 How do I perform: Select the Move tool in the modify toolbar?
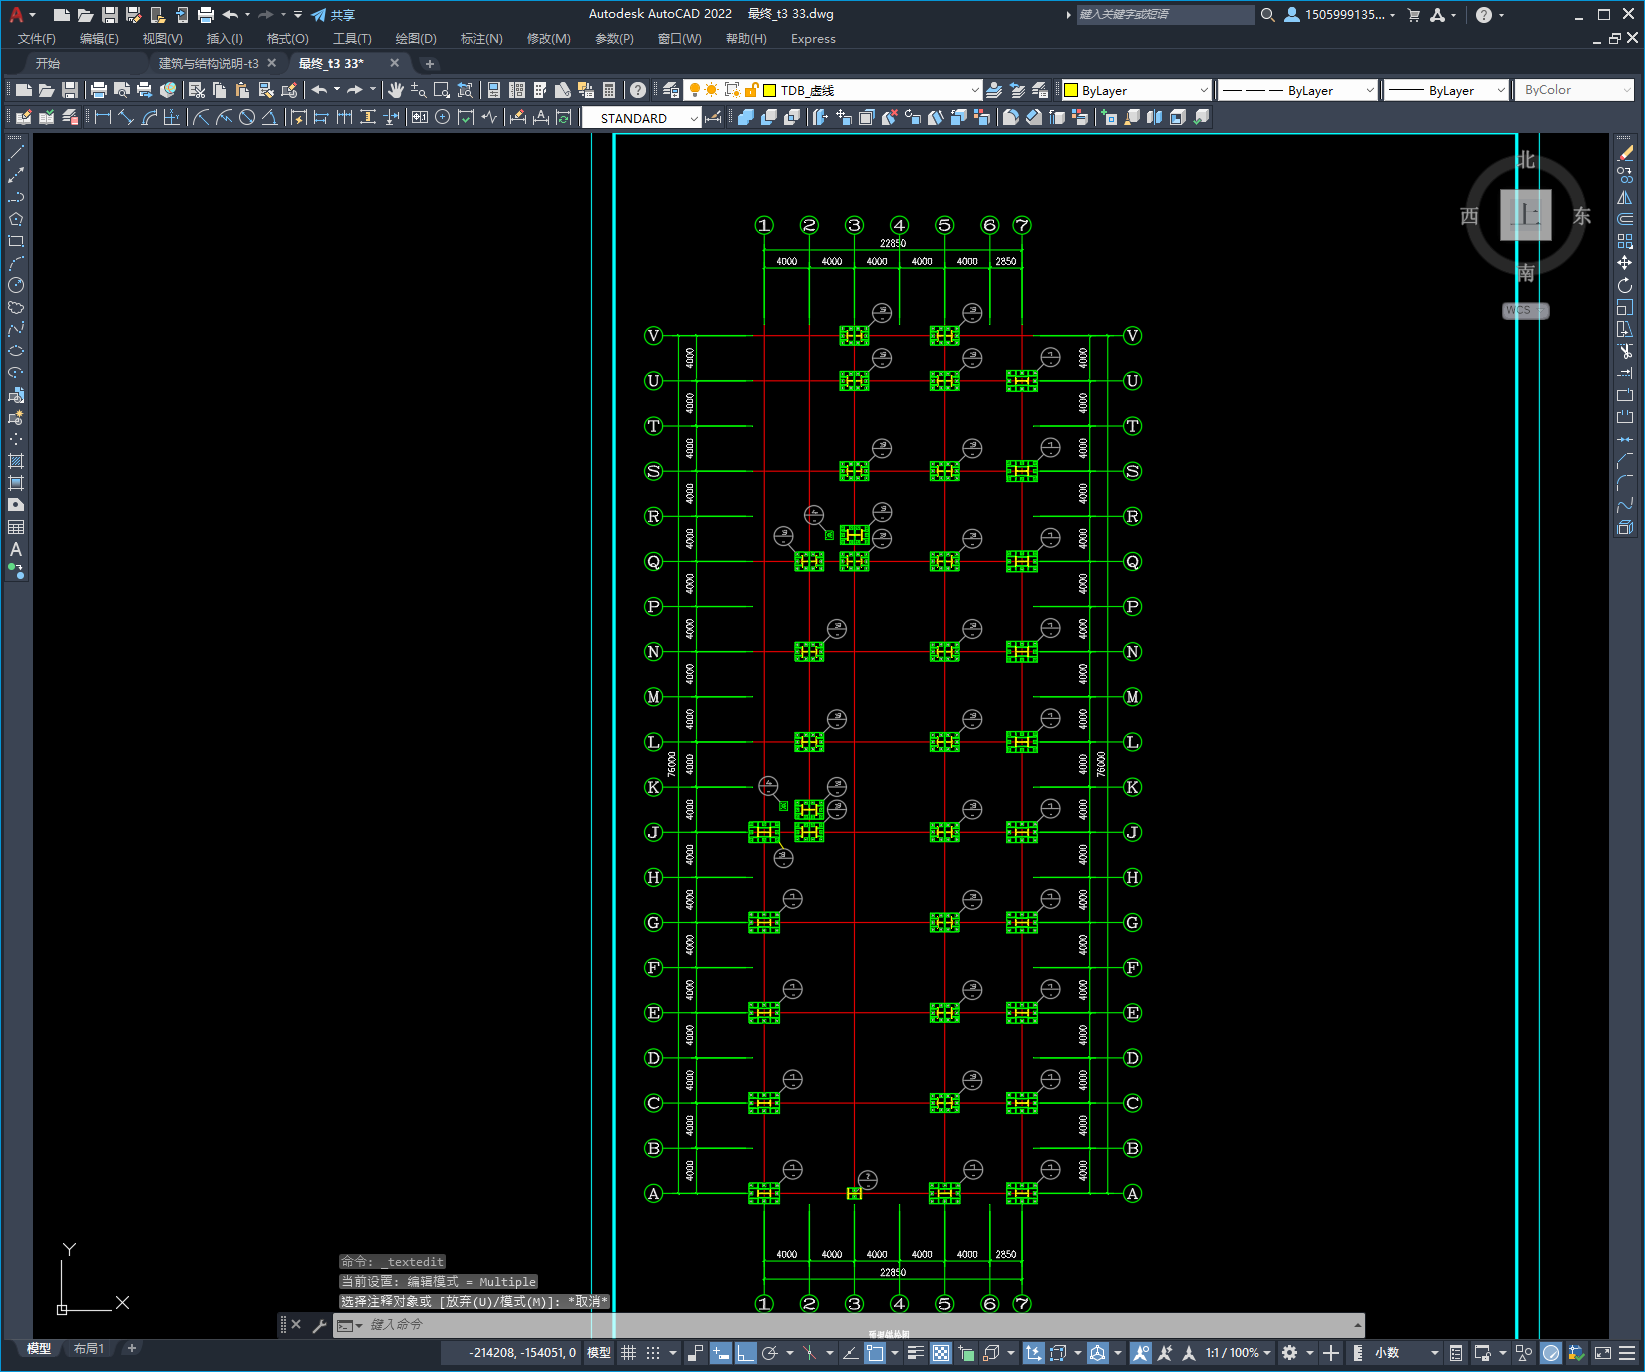coord(1625,263)
